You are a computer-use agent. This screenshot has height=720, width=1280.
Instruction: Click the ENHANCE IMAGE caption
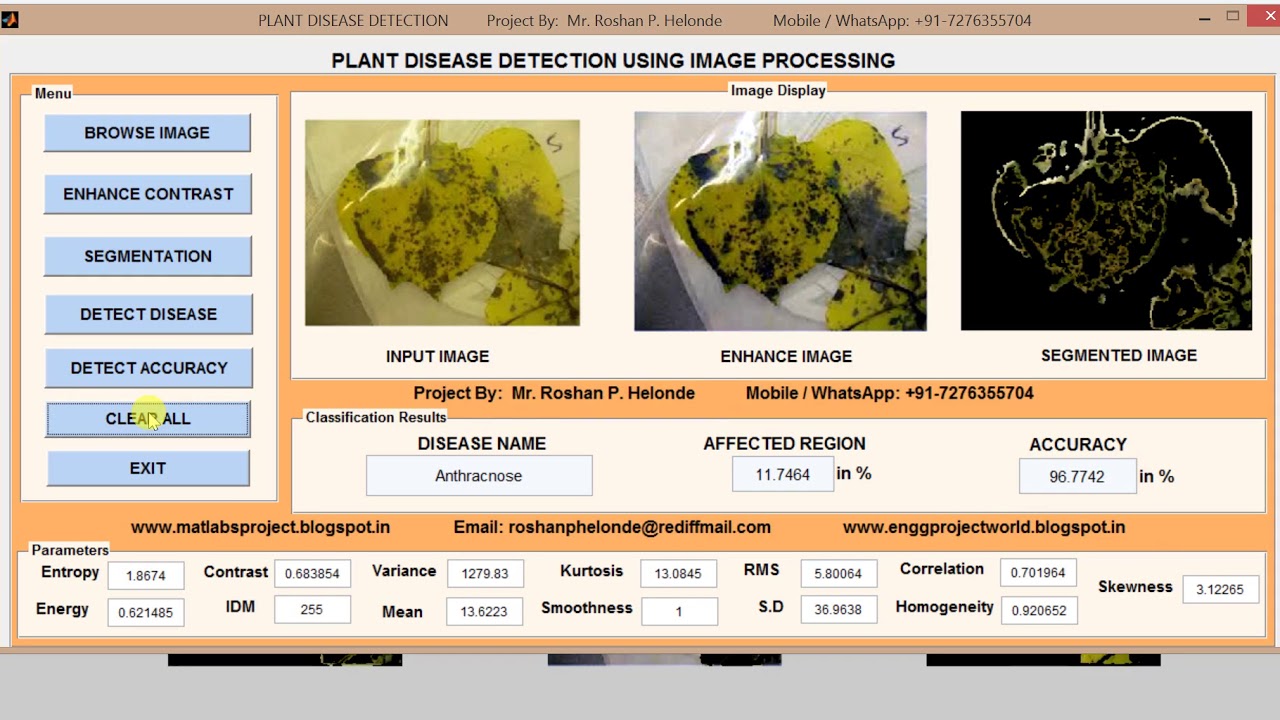coord(786,356)
